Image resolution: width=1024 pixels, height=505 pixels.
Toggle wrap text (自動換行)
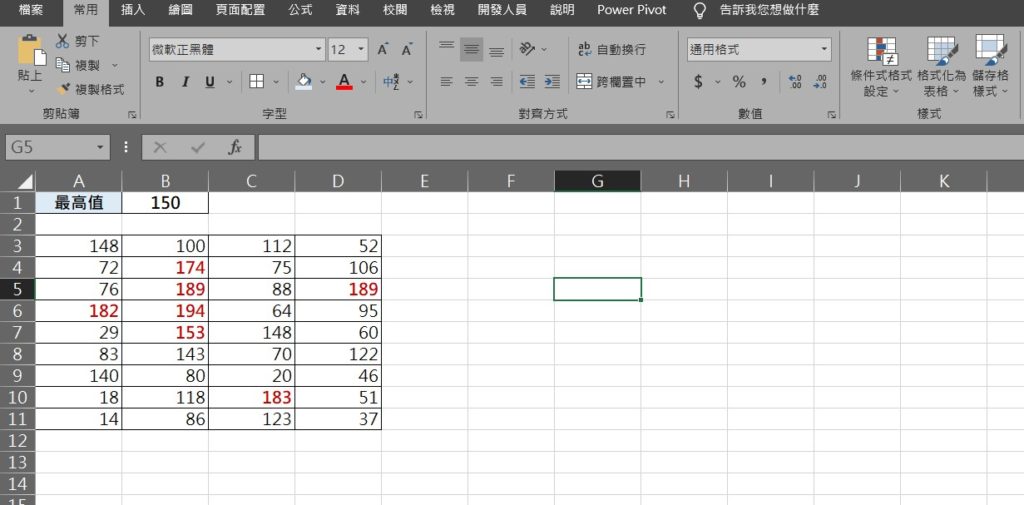pyautogui.click(x=611, y=49)
